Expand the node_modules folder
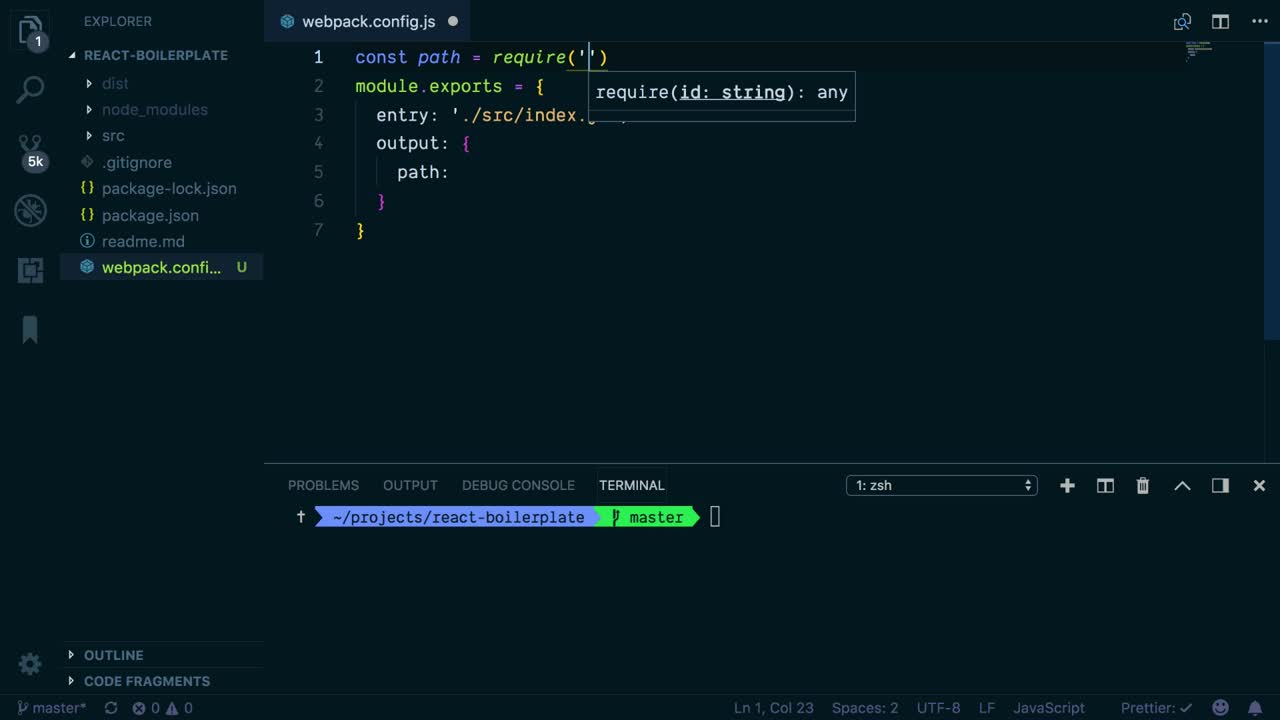The width and height of the screenshot is (1280, 720). pyautogui.click(x=154, y=109)
